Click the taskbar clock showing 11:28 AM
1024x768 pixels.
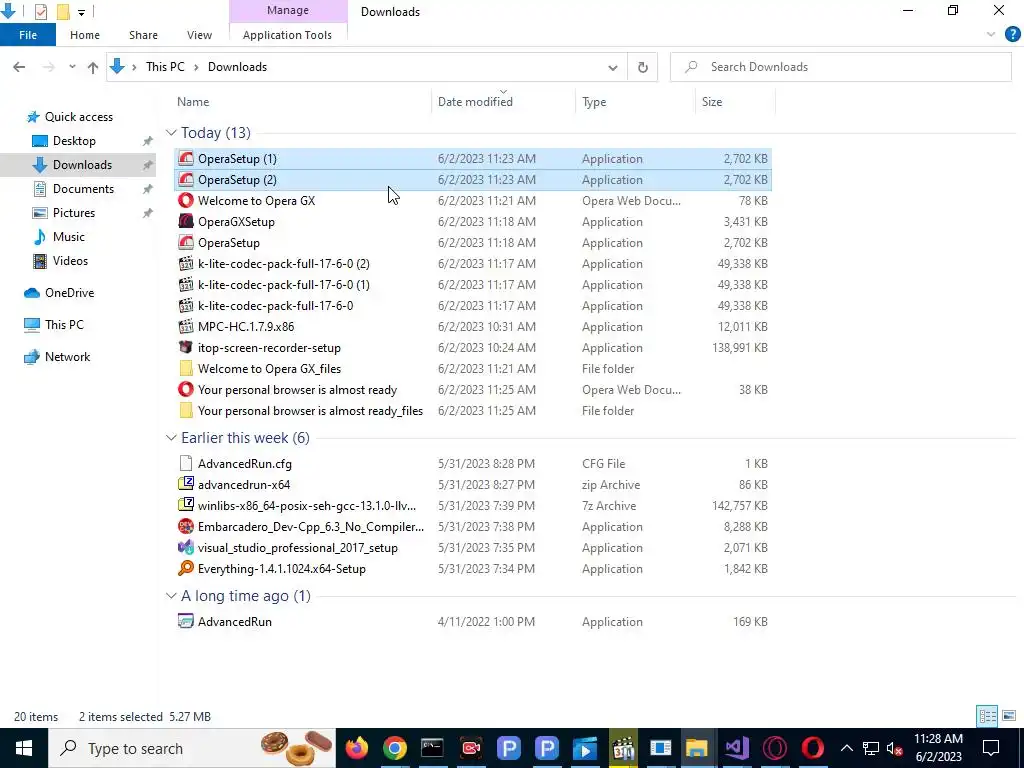(938, 748)
